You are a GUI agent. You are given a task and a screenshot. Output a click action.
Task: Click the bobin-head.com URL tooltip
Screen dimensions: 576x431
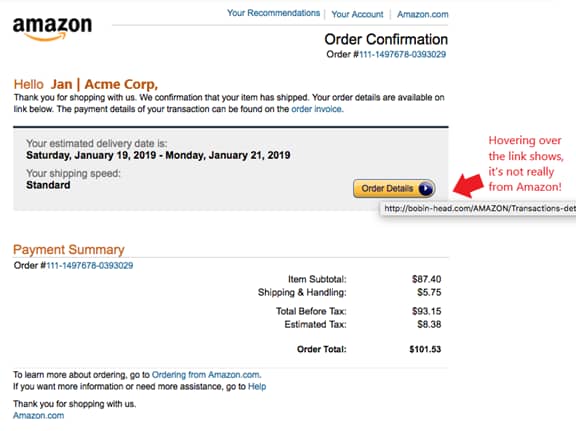(x=478, y=209)
